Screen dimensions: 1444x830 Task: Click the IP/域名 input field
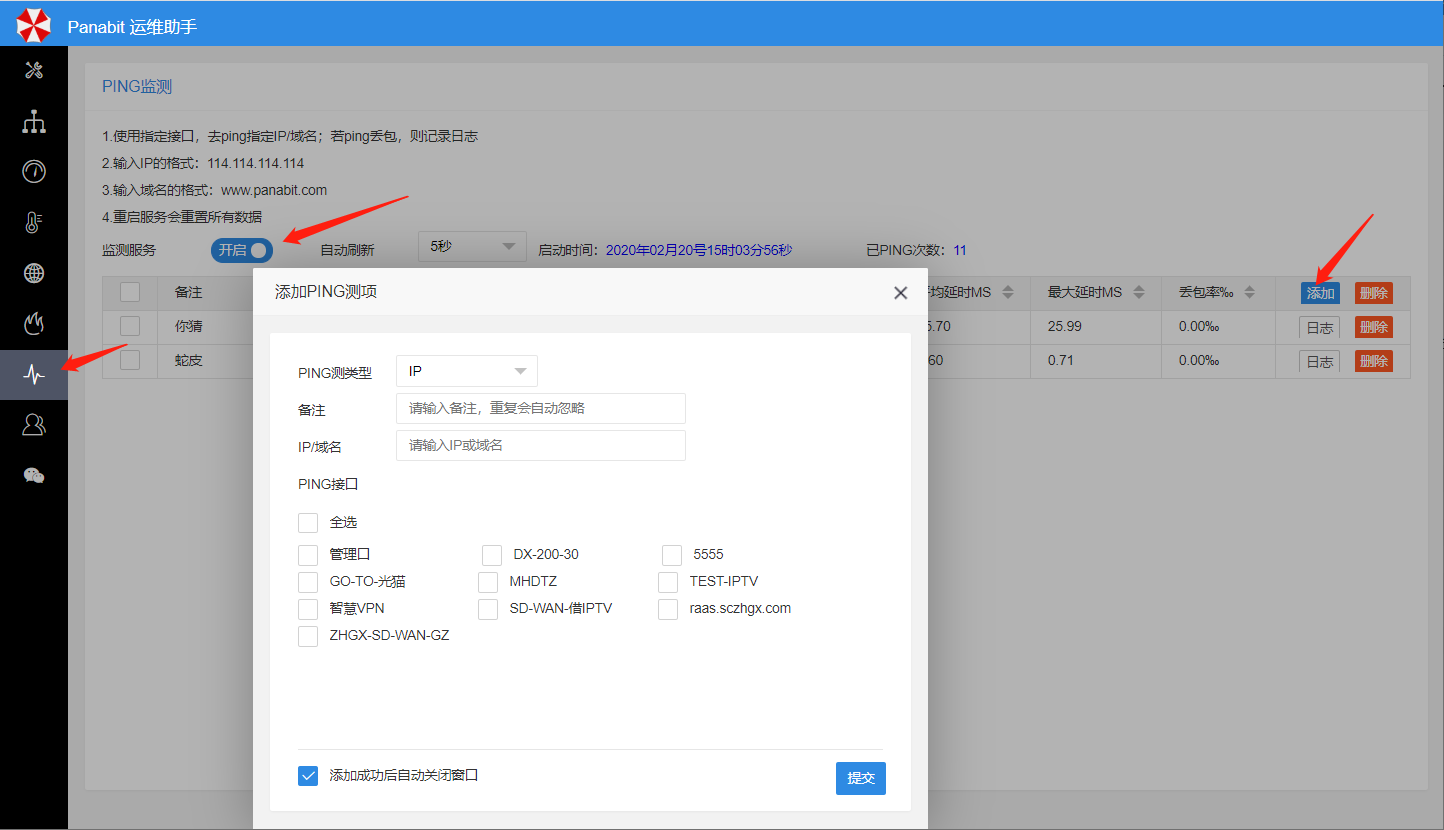tap(540, 446)
